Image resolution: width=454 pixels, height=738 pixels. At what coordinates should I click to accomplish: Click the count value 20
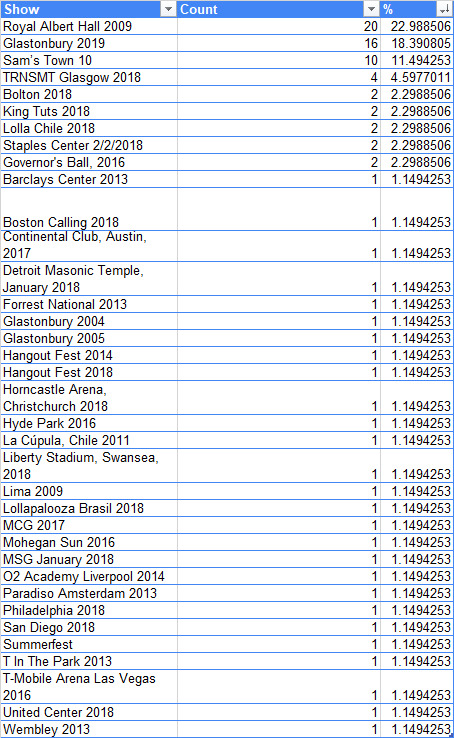[371, 26]
